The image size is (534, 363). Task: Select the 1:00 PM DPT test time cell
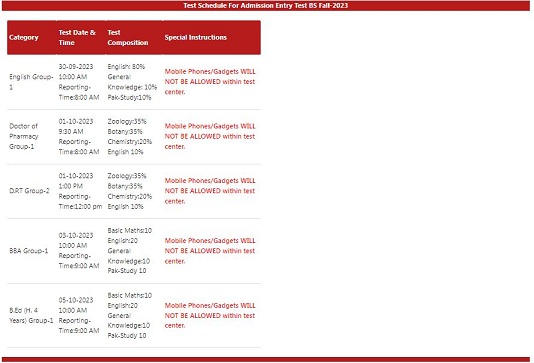tap(80, 191)
